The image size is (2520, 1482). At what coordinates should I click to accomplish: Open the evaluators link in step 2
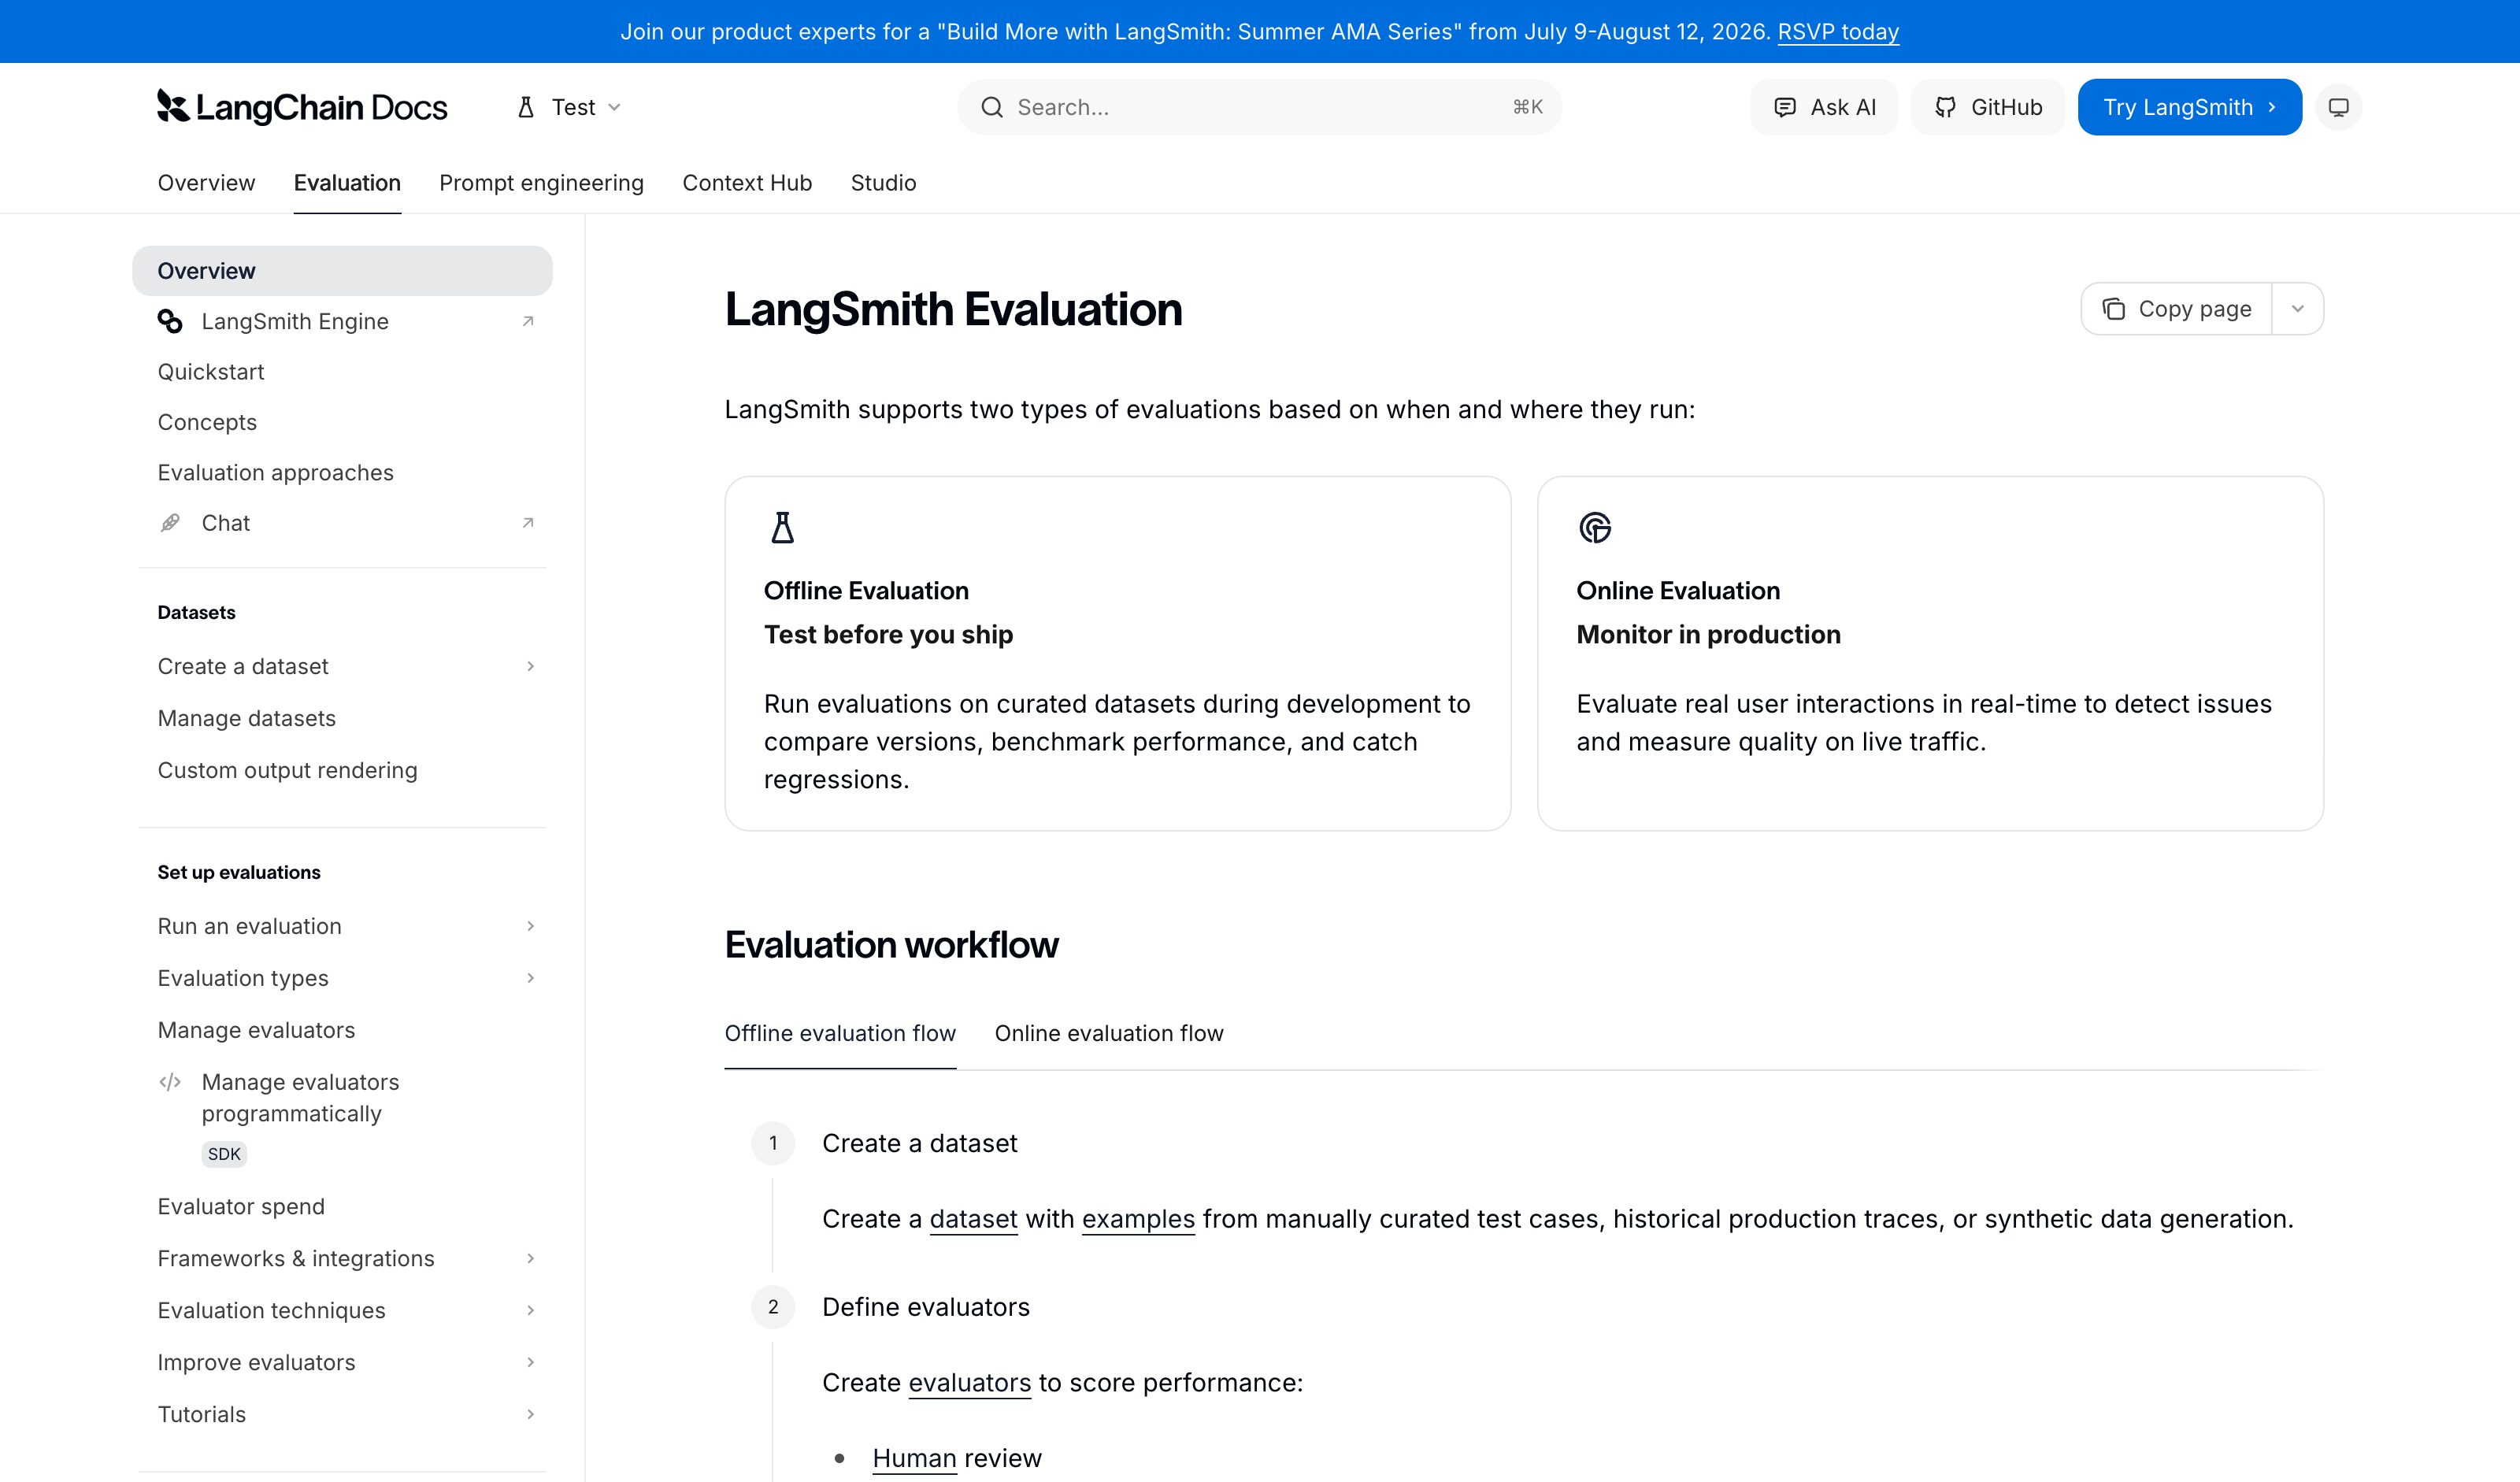point(969,1383)
